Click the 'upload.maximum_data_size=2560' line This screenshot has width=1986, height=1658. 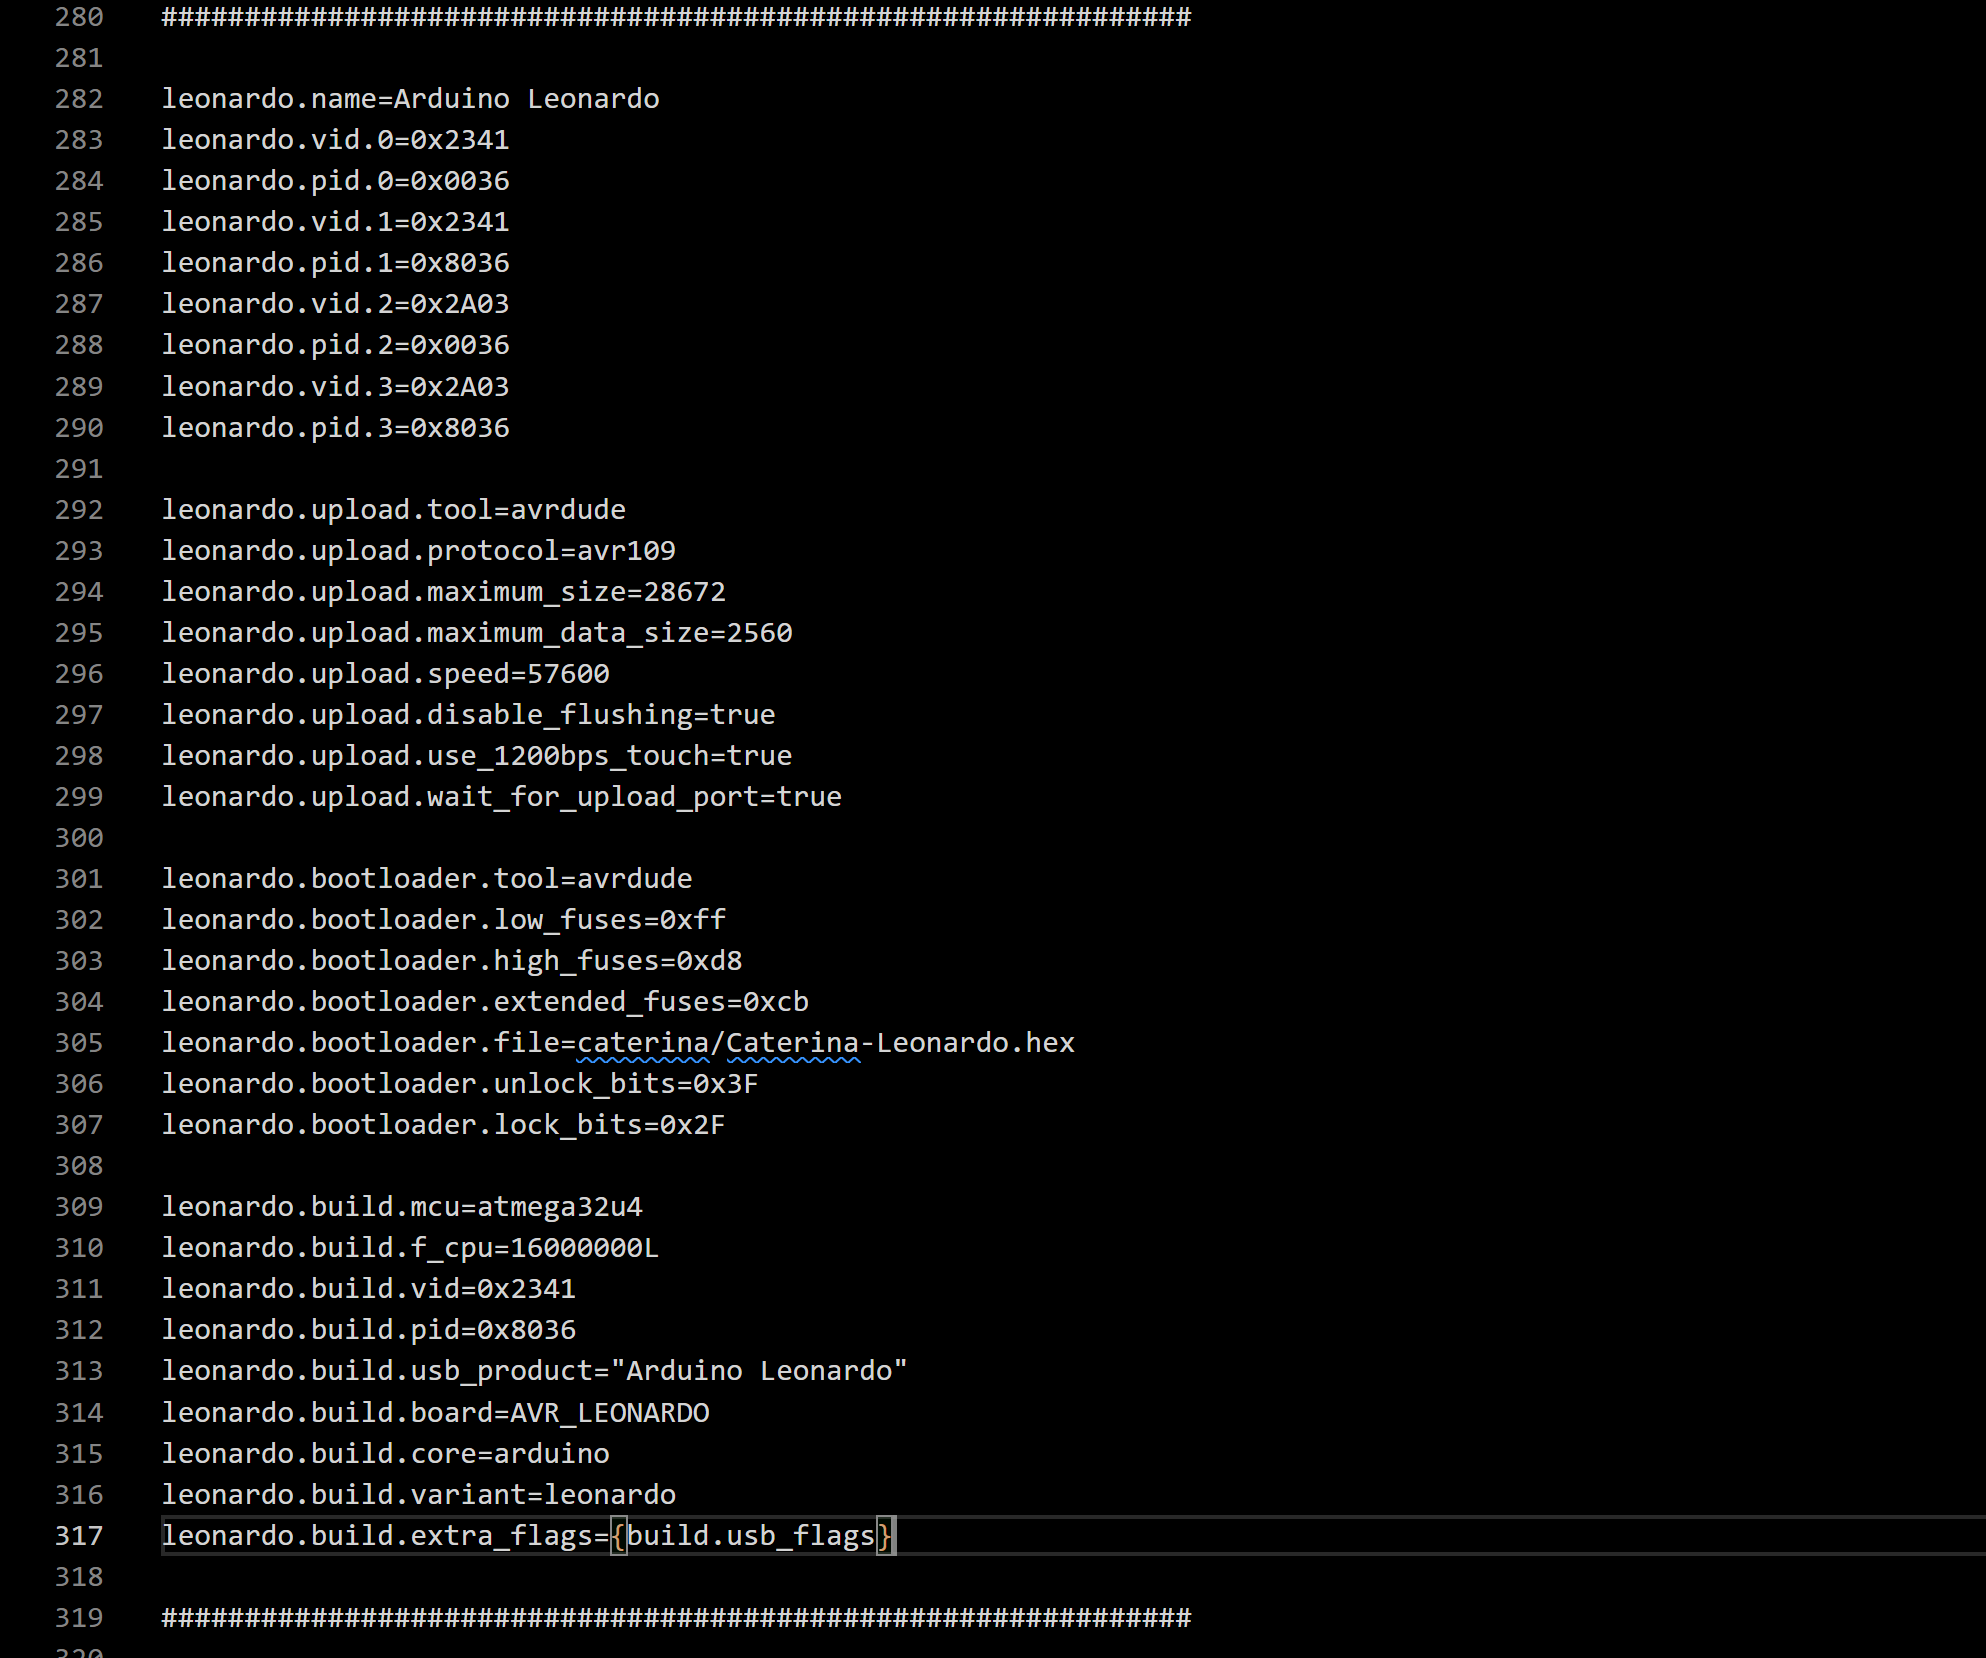[x=477, y=633]
